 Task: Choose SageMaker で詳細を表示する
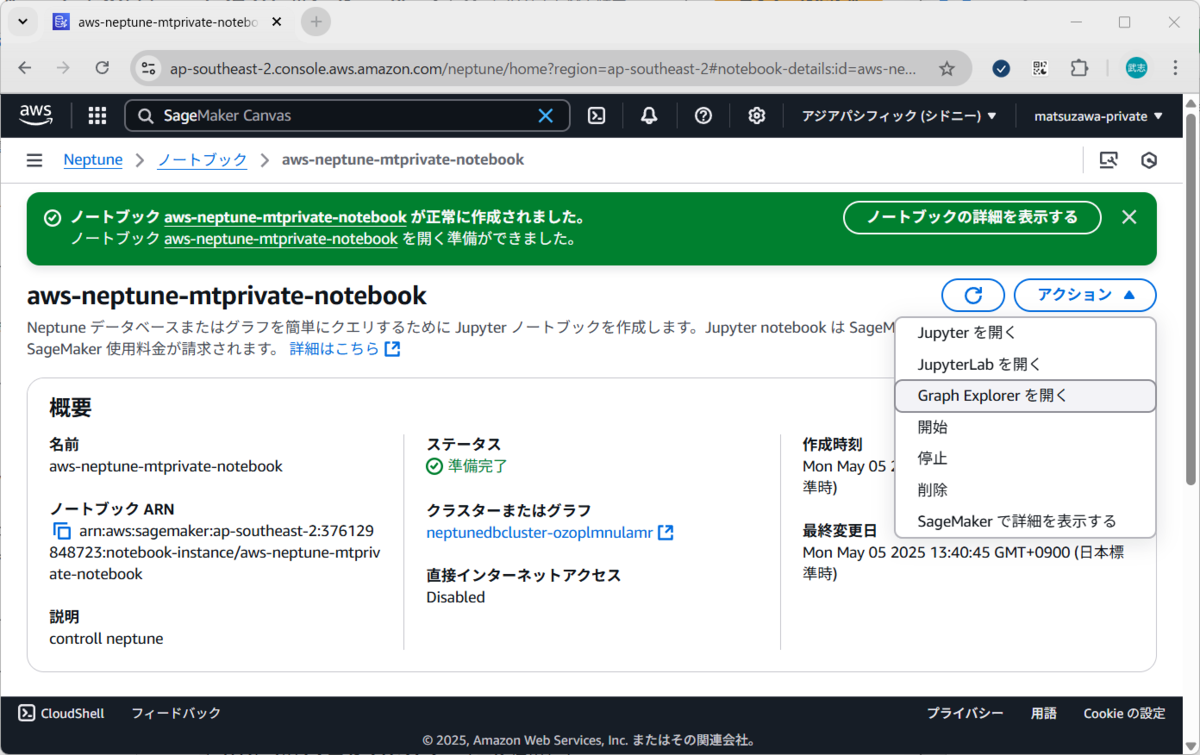click(x=1025, y=521)
